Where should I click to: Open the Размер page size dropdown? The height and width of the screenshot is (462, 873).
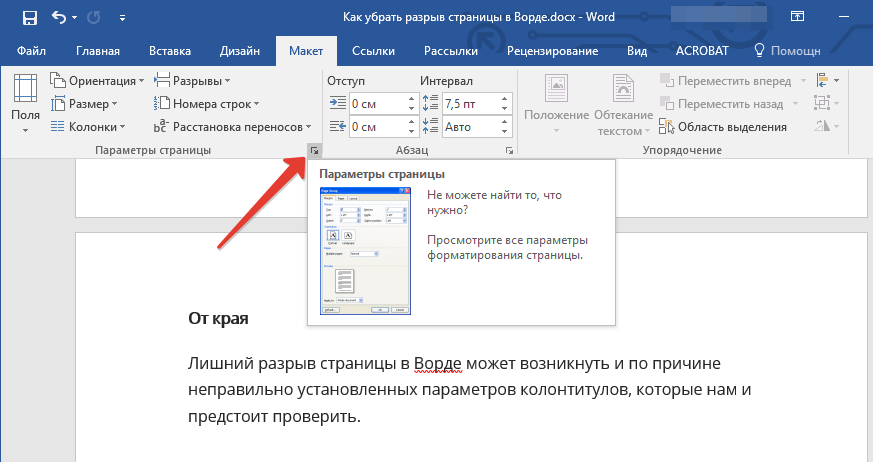[x=84, y=104]
